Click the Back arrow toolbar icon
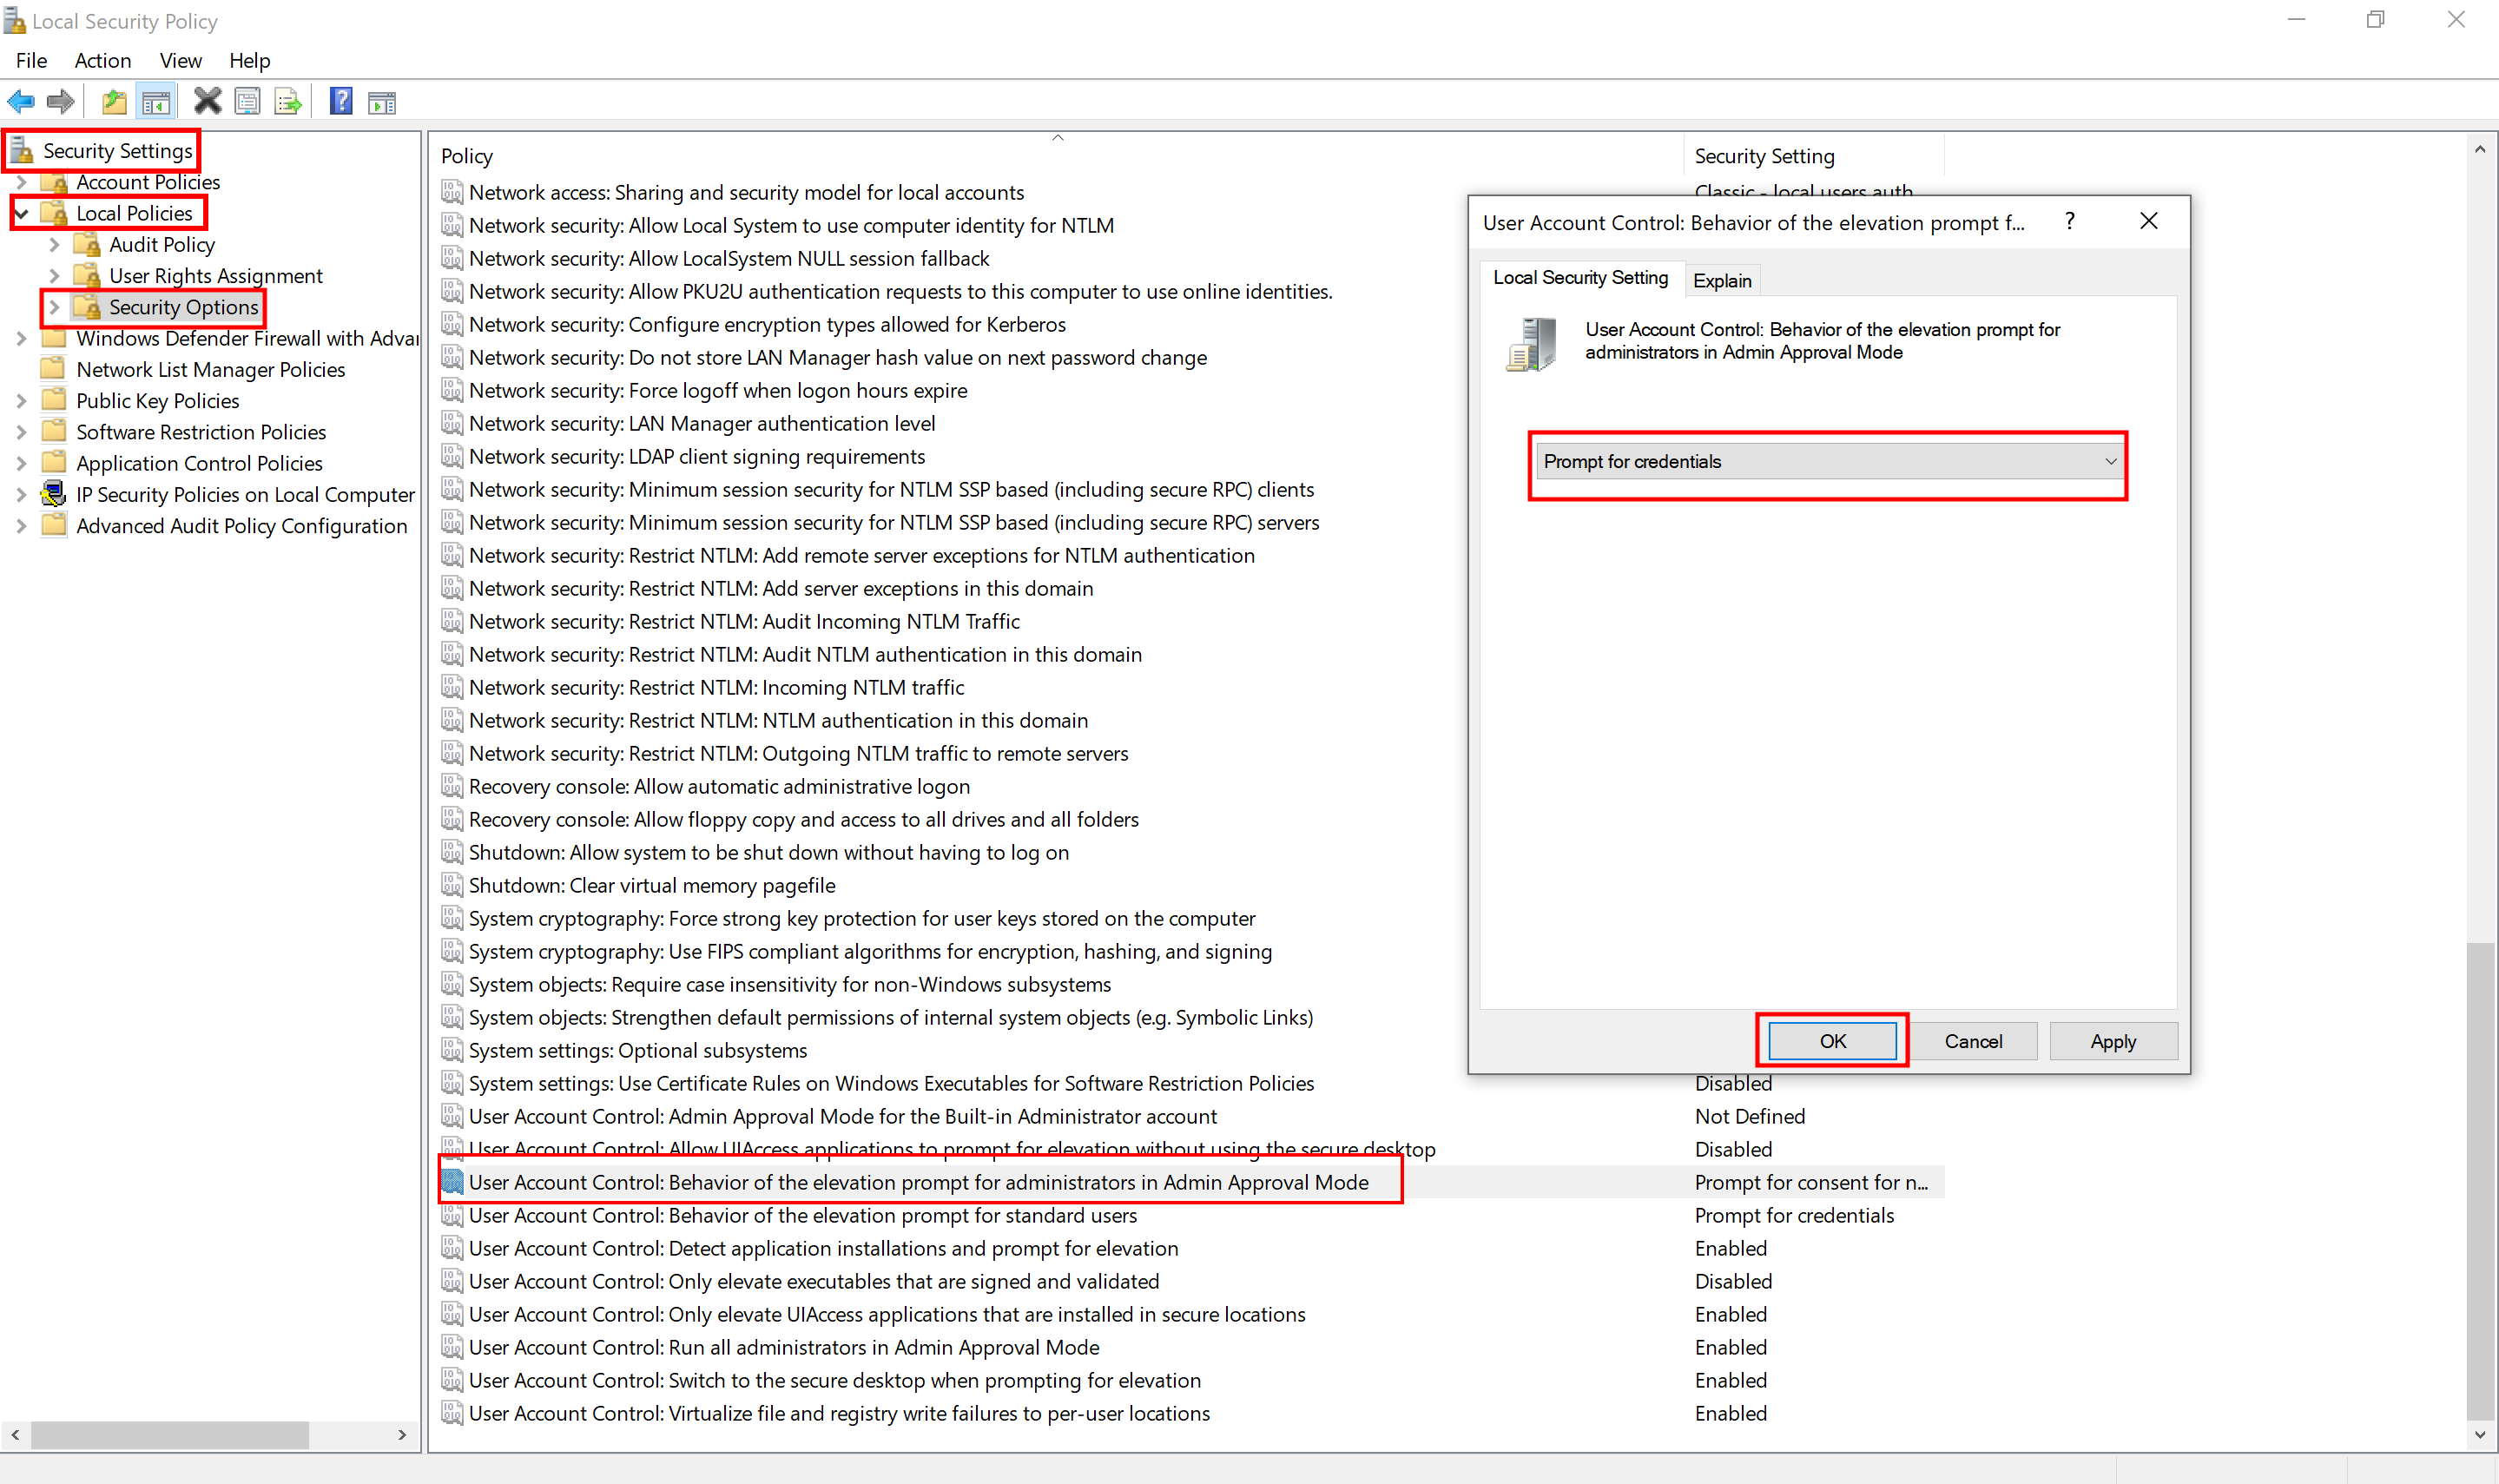2499x1484 pixels. [21, 101]
